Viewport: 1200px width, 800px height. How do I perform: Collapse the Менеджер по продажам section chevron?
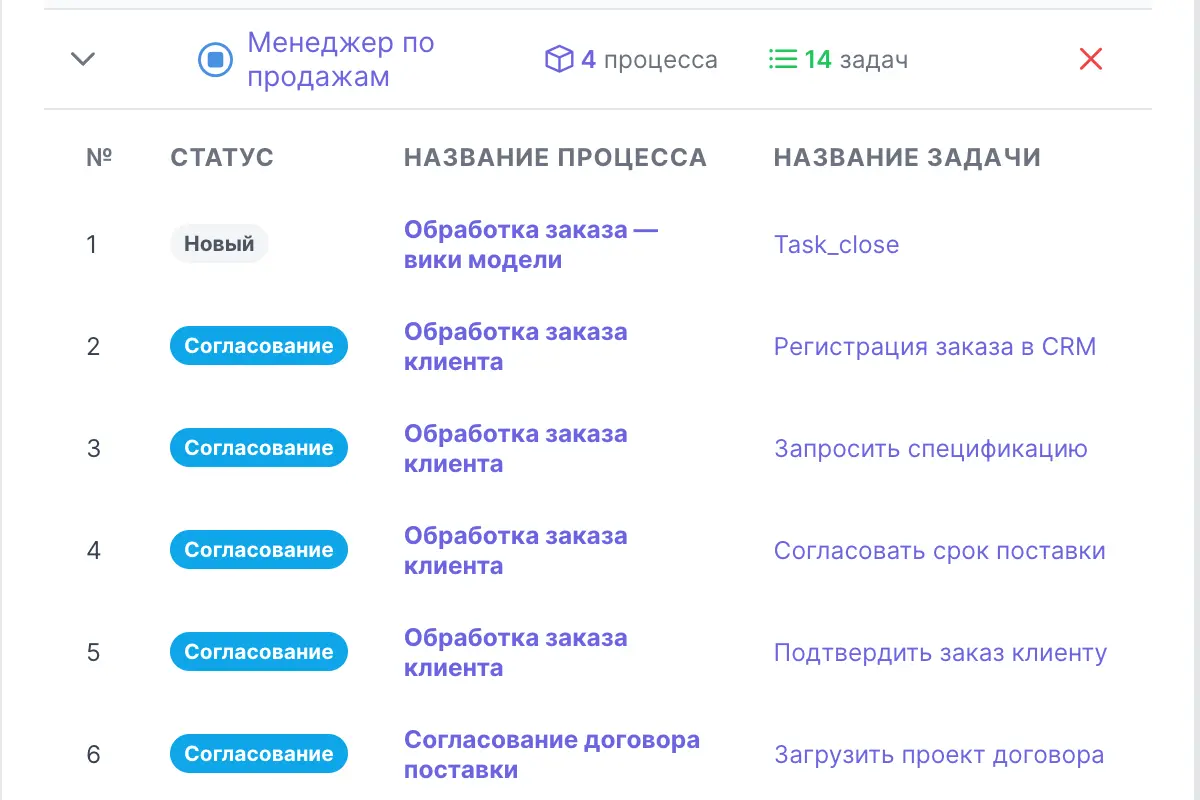[83, 59]
